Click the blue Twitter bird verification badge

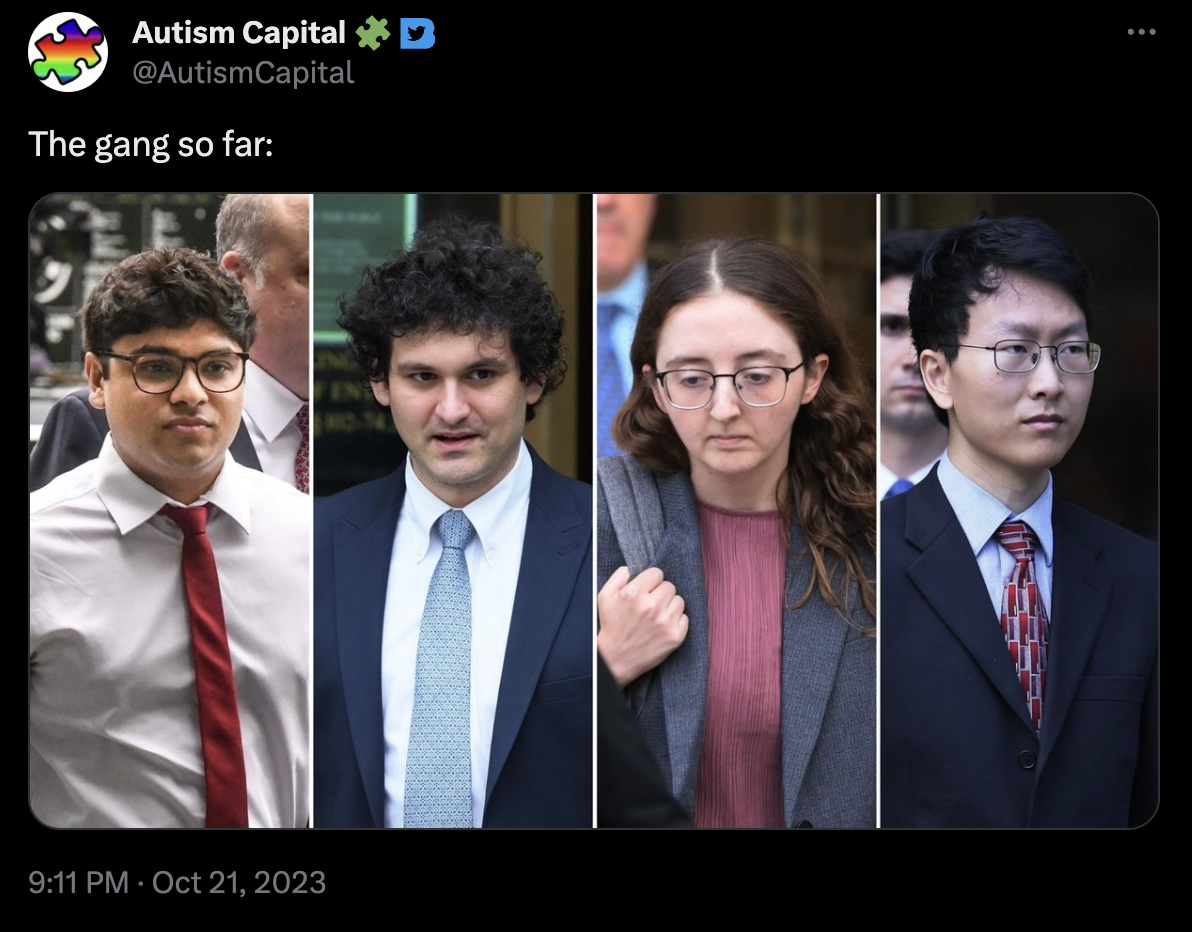click(x=417, y=33)
